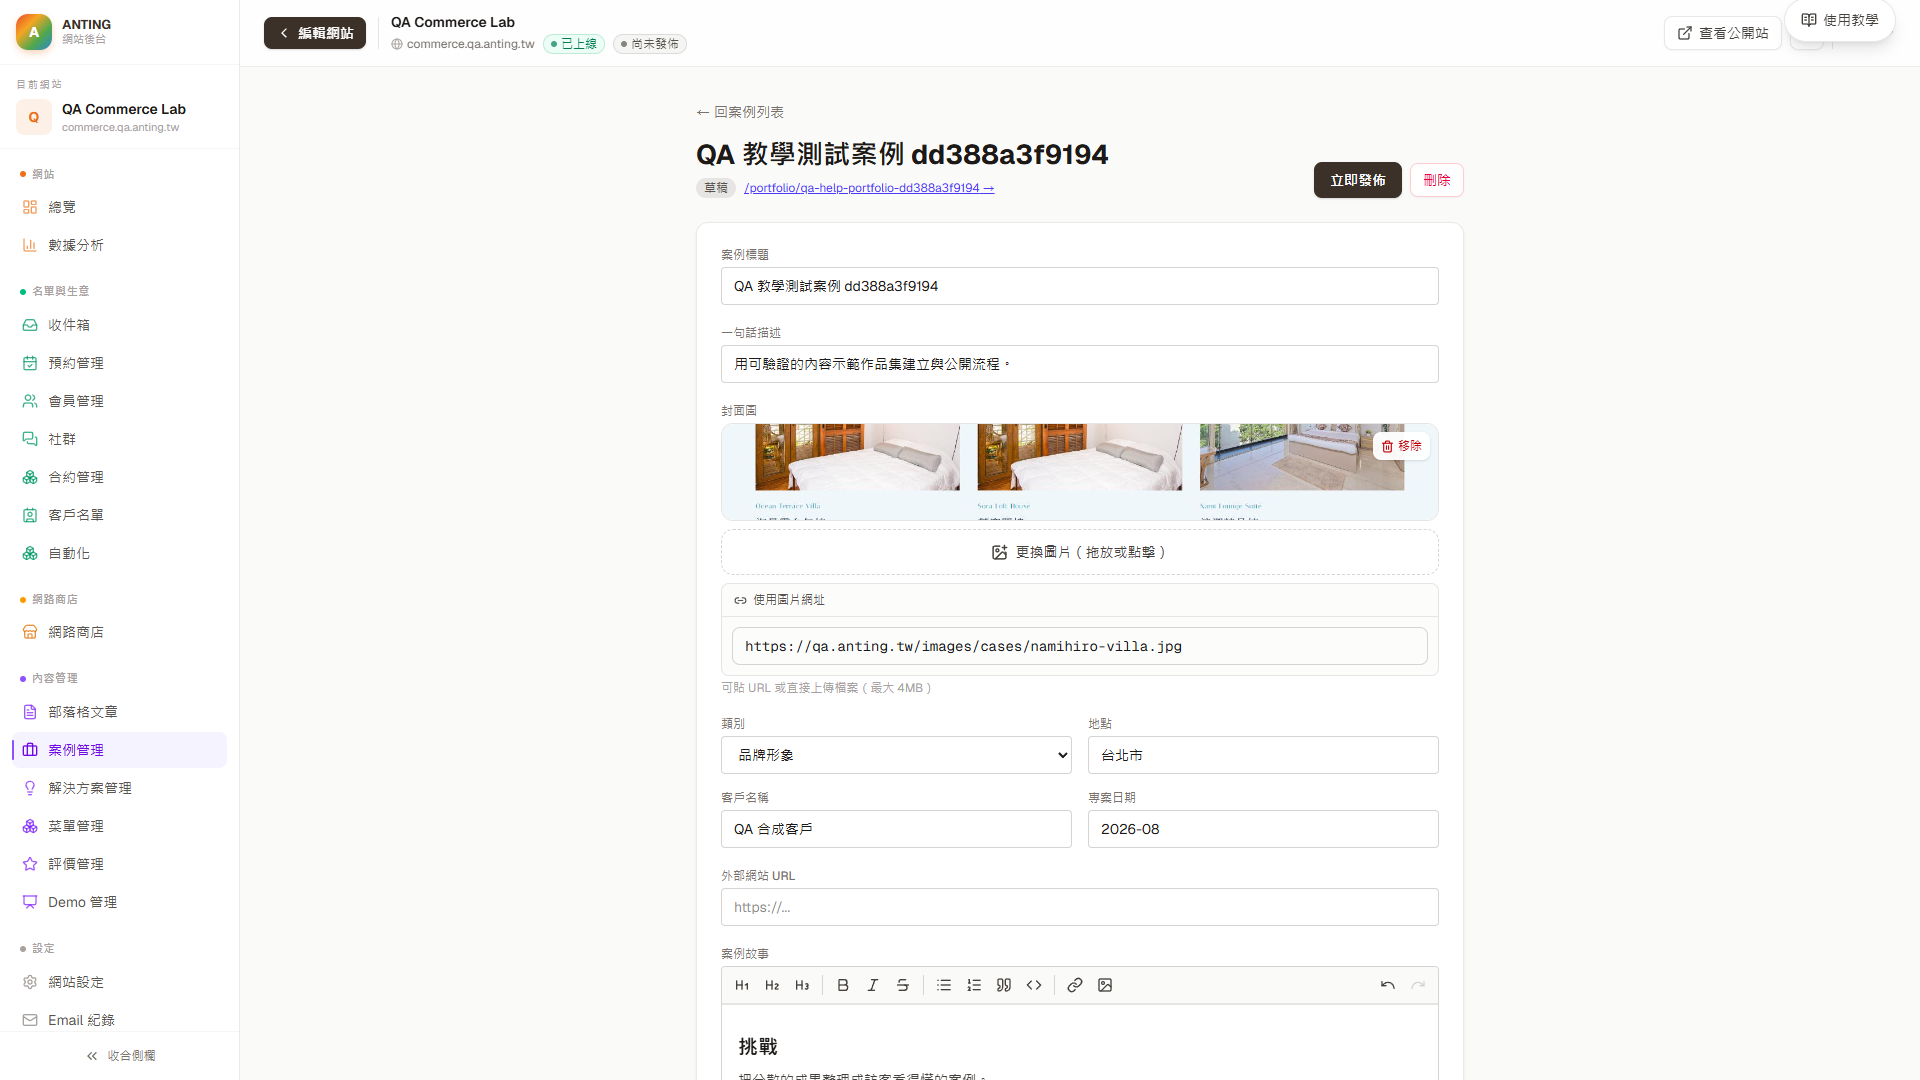Apply Heading 3 in the editor toolbar

(802, 985)
